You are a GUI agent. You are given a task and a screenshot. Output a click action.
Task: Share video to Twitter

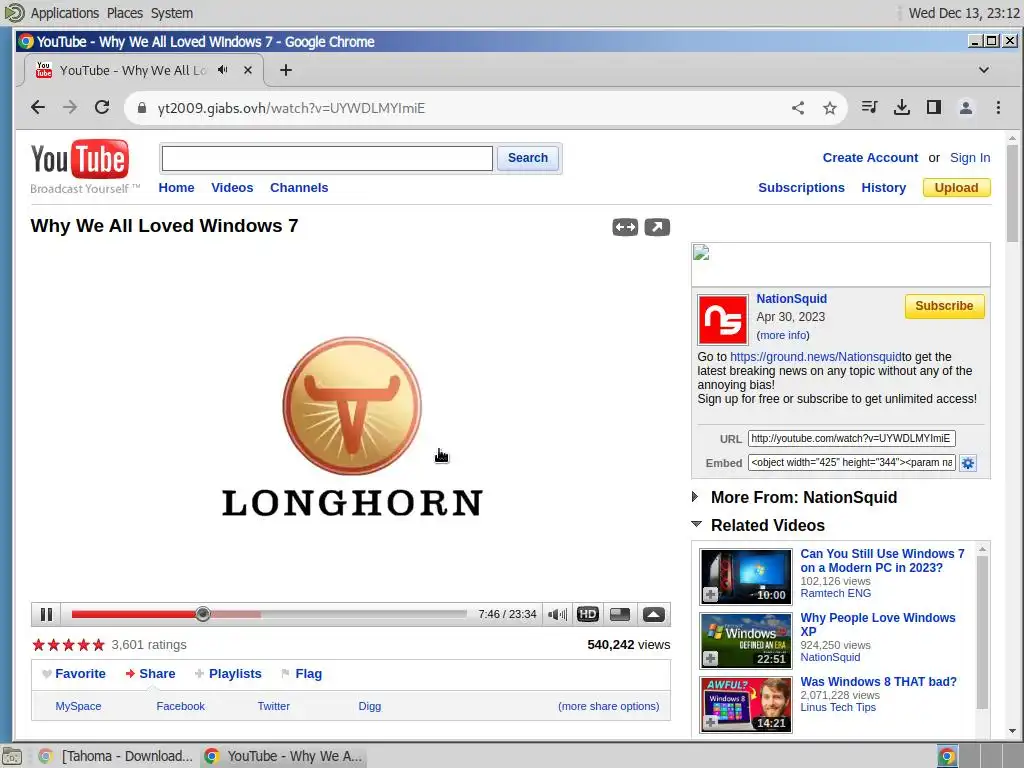click(x=274, y=707)
